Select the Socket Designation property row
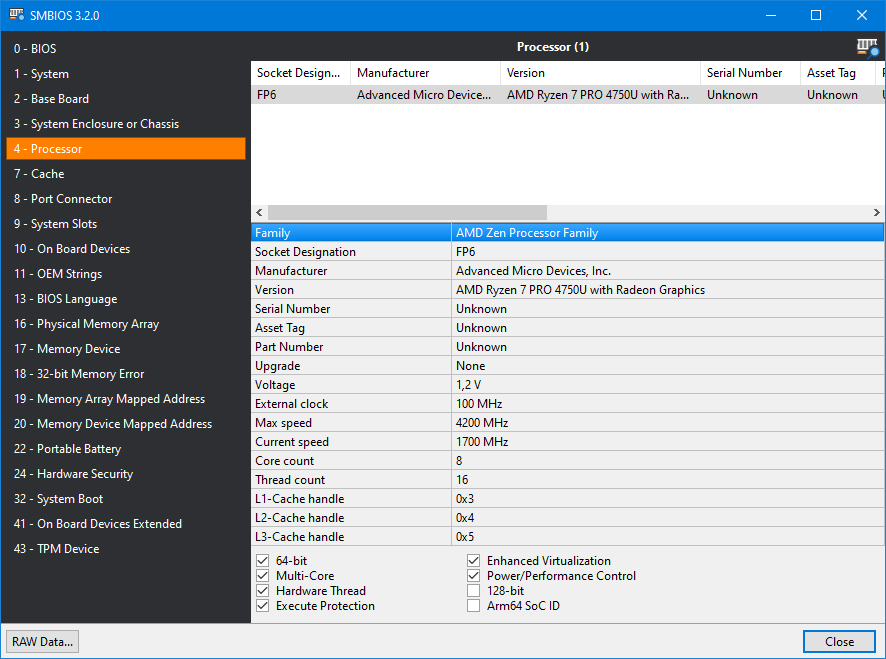The height and width of the screenshot is (659, 886). pyautogui.click(x=567, y=252)
